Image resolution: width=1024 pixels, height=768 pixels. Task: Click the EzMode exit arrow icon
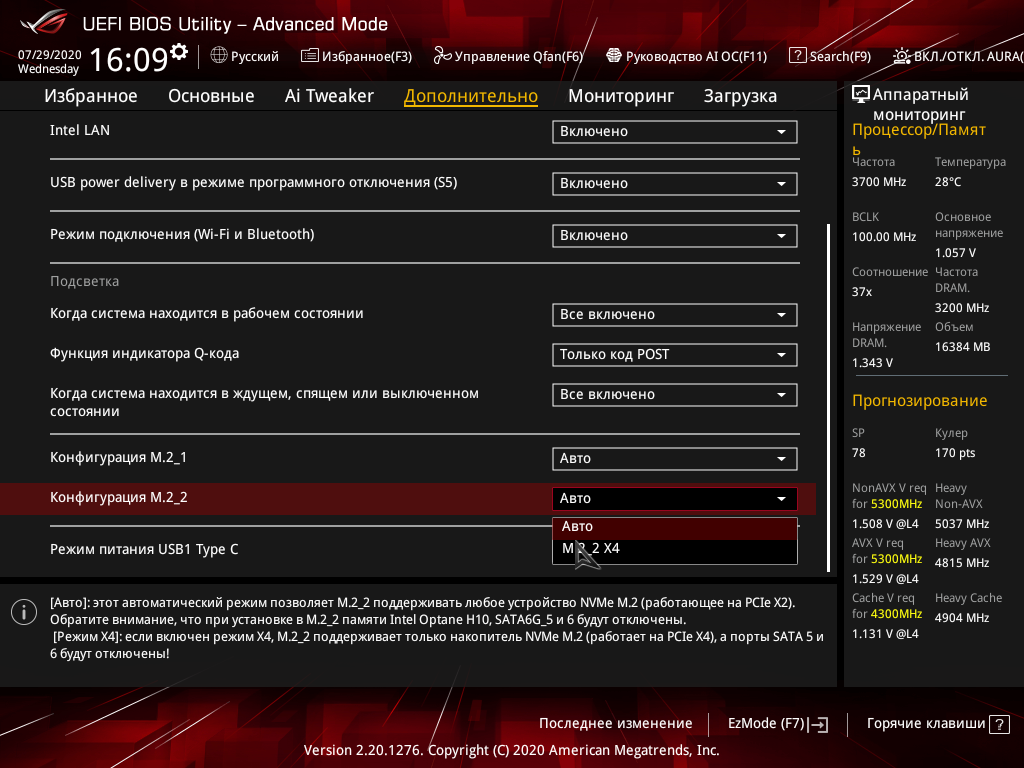818,724
